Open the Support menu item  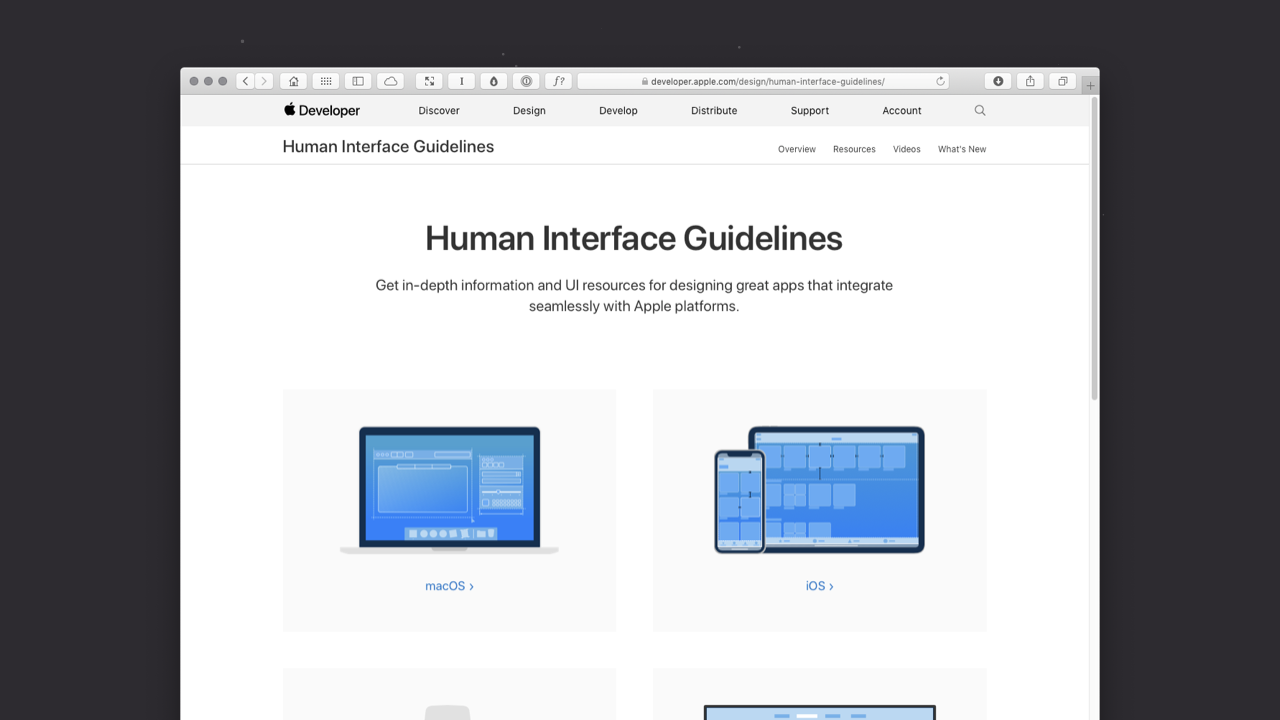pos(810,111)
